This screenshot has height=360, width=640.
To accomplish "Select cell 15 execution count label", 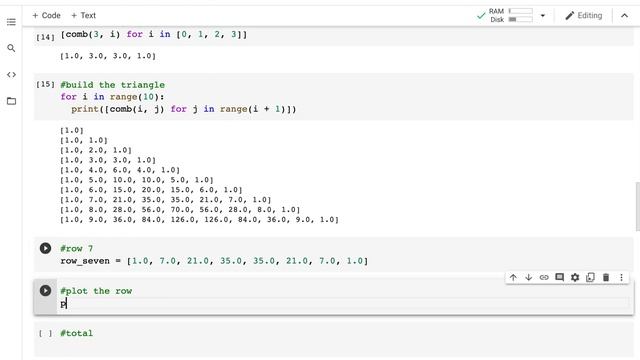I will pyautogui.click(x=45, y=84).
